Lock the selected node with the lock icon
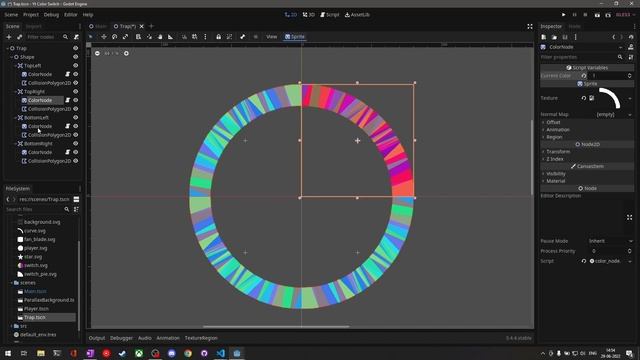Viewport: 640px width, 360px height. click(218, 37)
